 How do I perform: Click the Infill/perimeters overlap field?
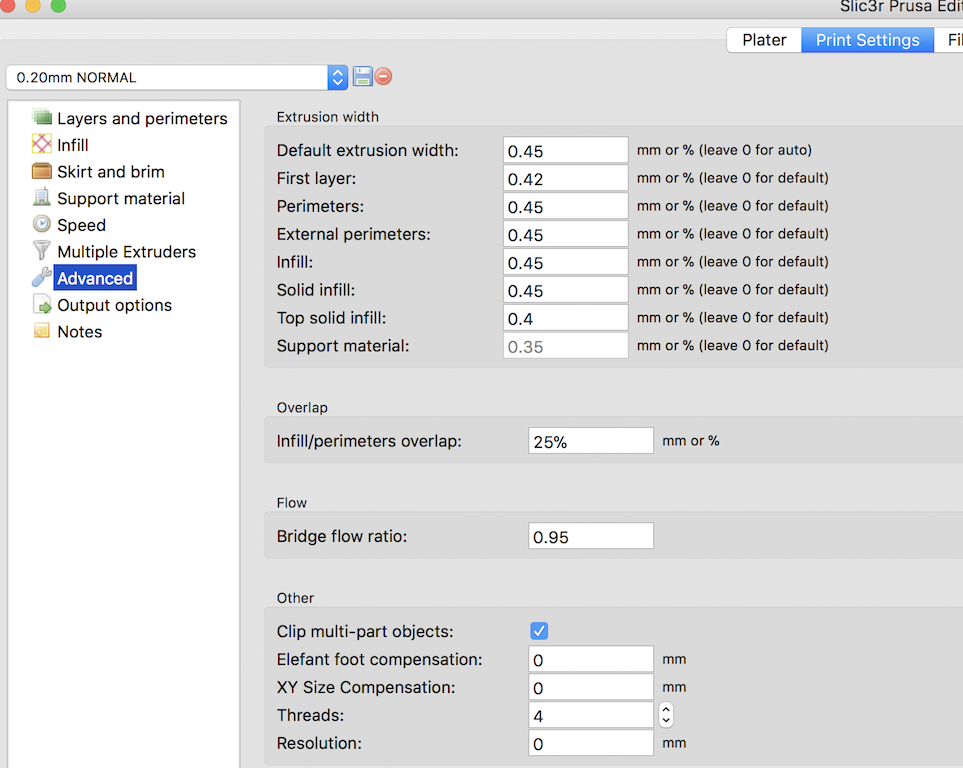590,441
